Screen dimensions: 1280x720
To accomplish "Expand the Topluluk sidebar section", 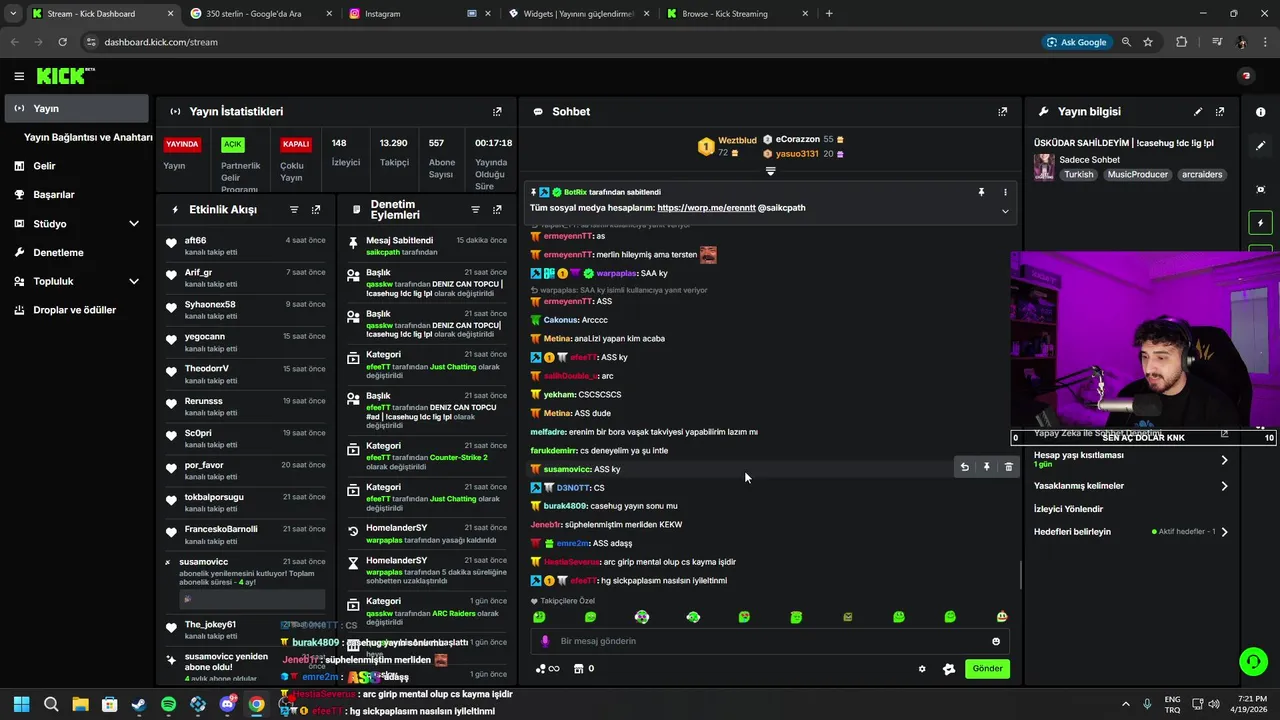I will tap(134, 281).
